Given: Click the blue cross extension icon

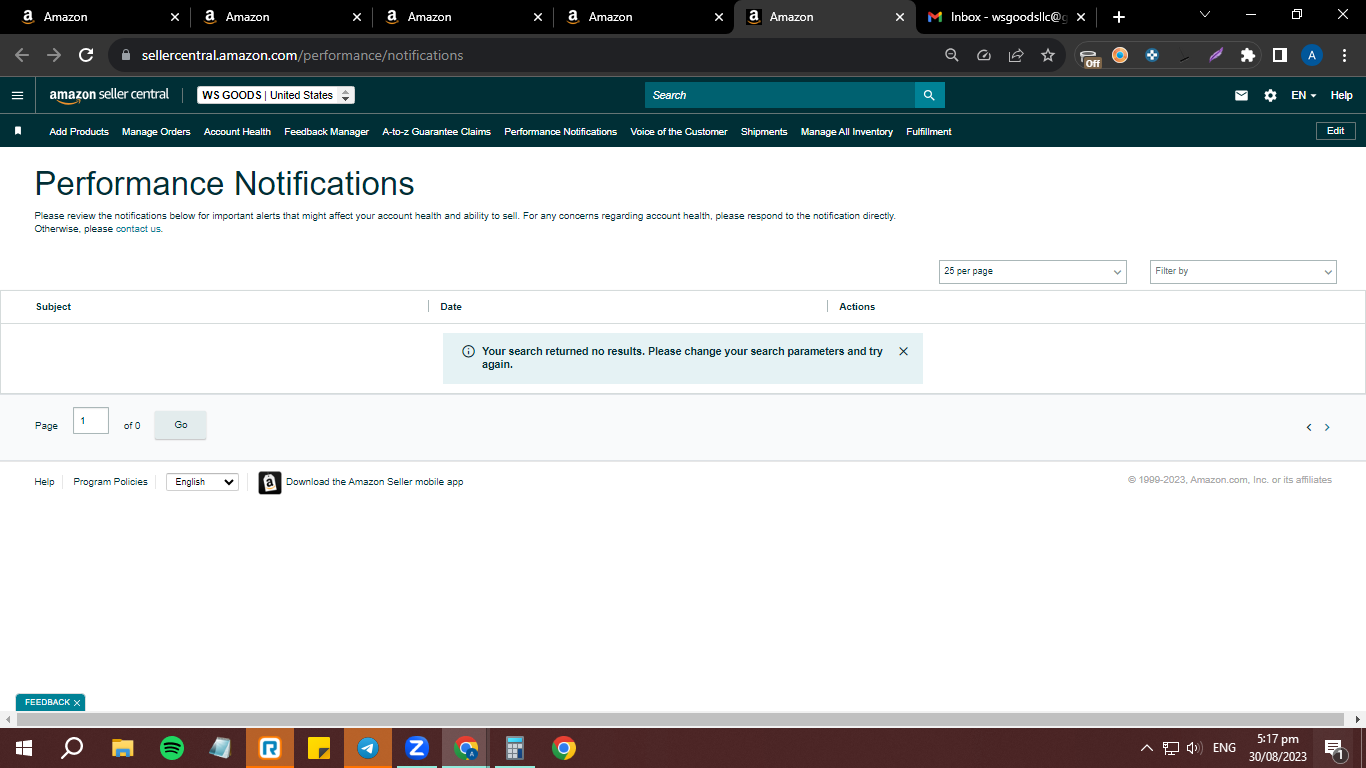Looking at the screenshot, I should pyautogui.click(x=1152, y=55).
